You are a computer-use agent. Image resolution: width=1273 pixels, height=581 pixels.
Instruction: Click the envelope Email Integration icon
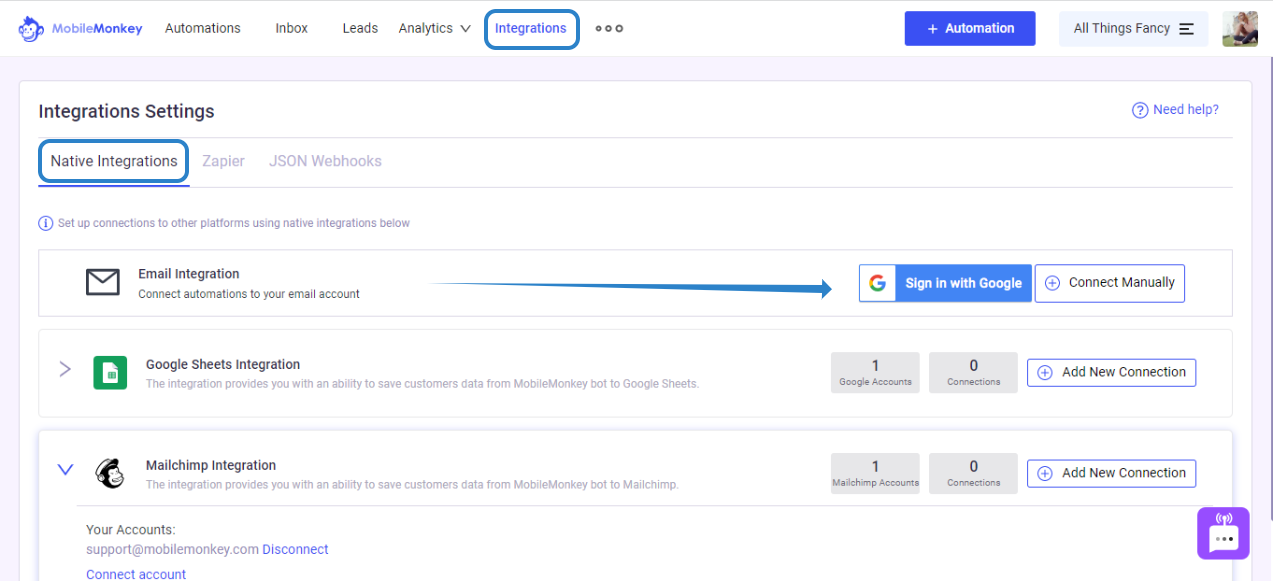click(102, 283)
